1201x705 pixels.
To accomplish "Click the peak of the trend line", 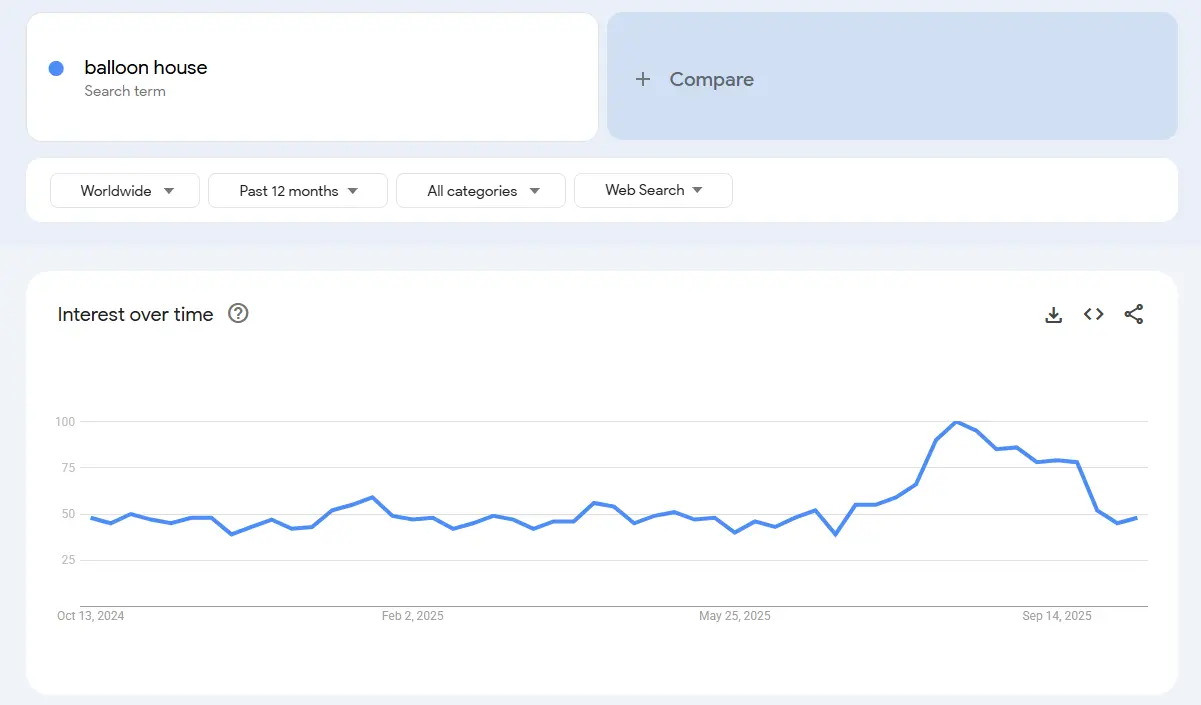I will pos(958,423).
